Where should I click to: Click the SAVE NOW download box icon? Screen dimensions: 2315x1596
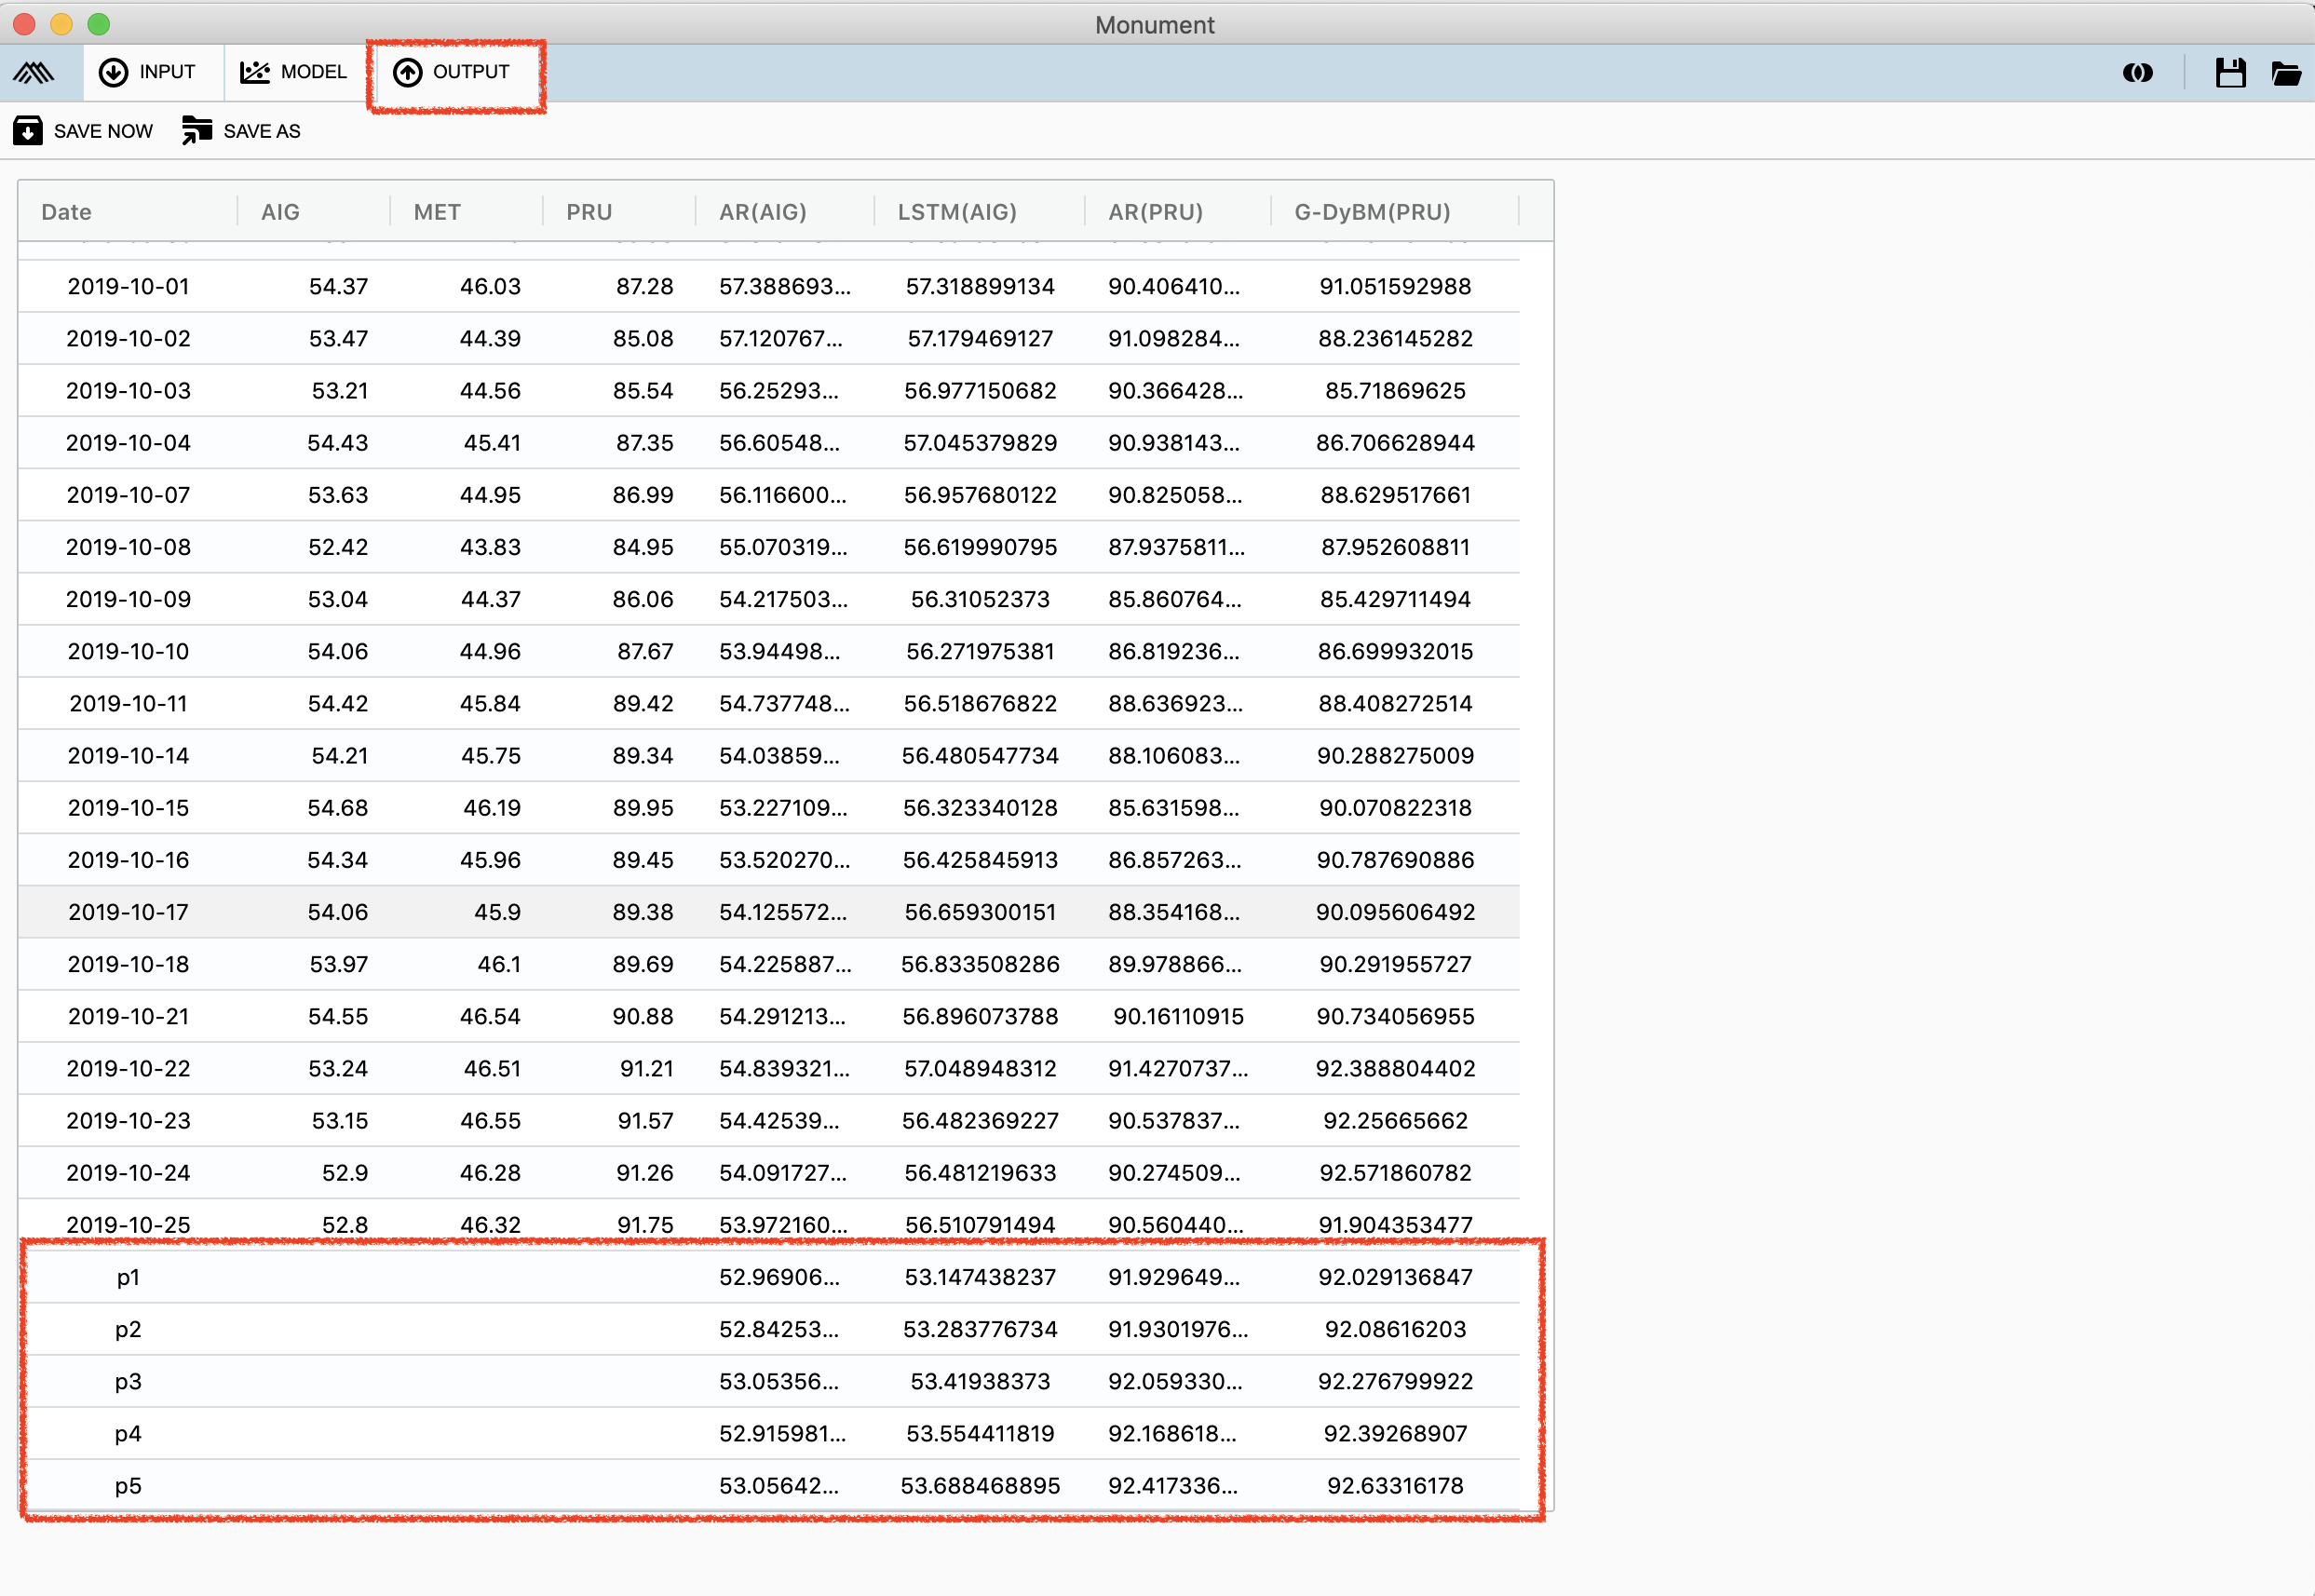coord(28,131)
